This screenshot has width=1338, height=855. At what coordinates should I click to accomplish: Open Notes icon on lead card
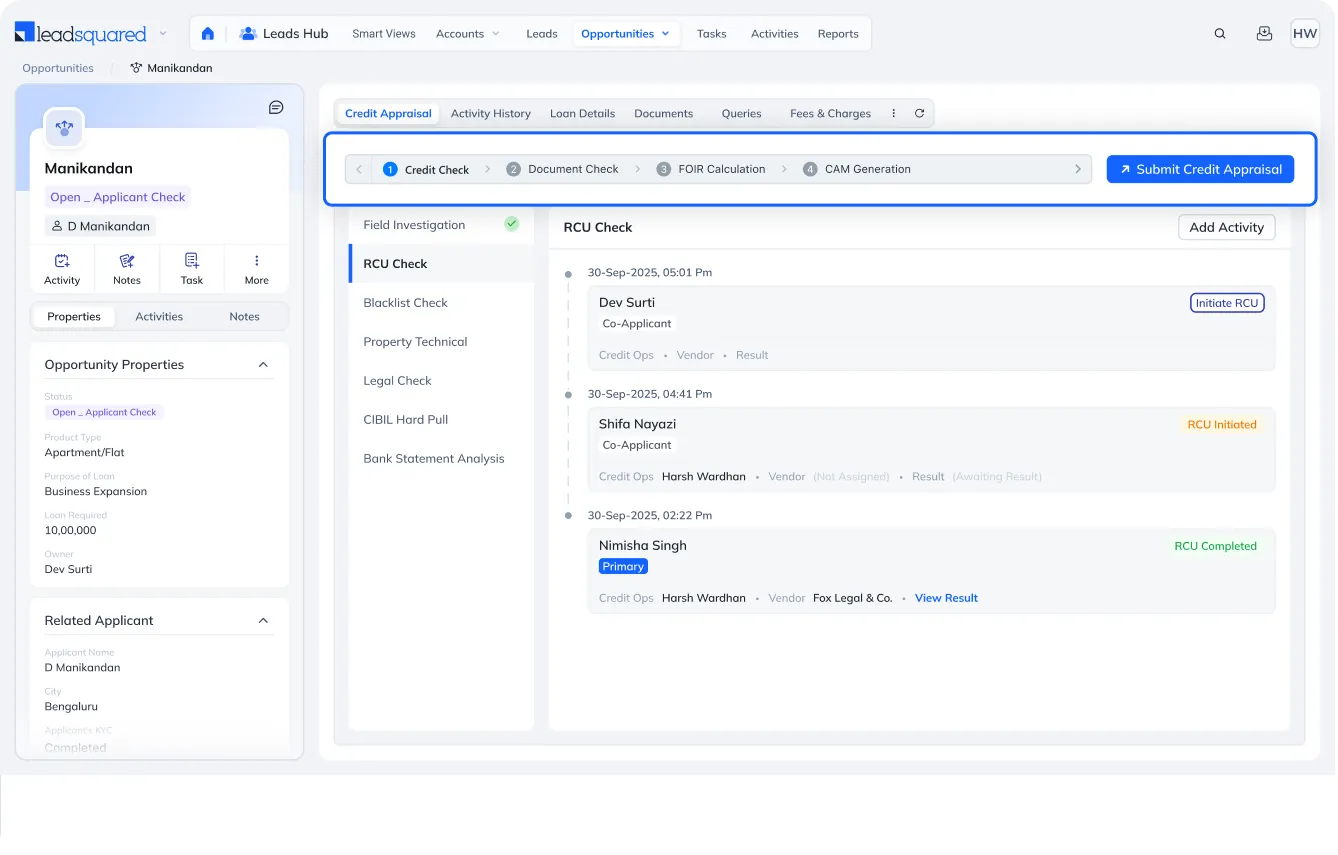pos(127,268)
